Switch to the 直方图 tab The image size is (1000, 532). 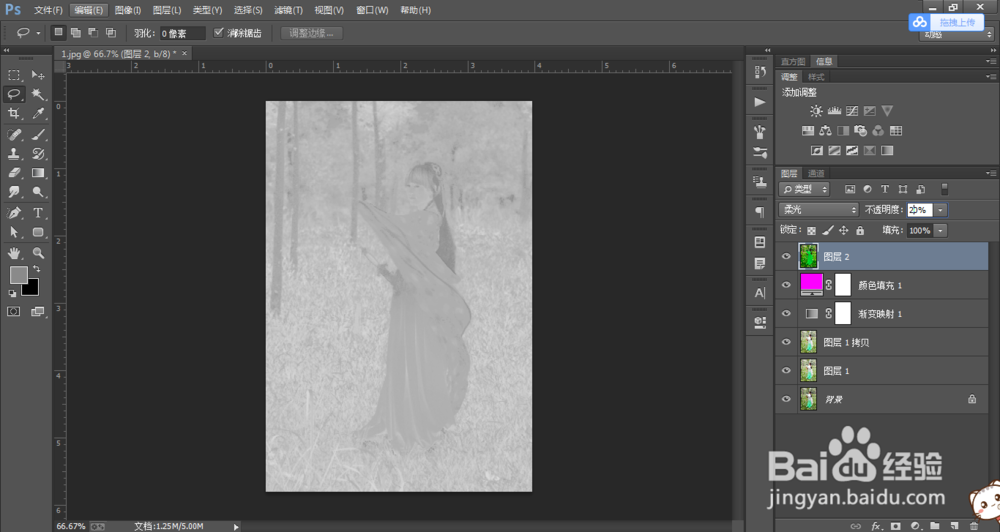pos(793,62)
